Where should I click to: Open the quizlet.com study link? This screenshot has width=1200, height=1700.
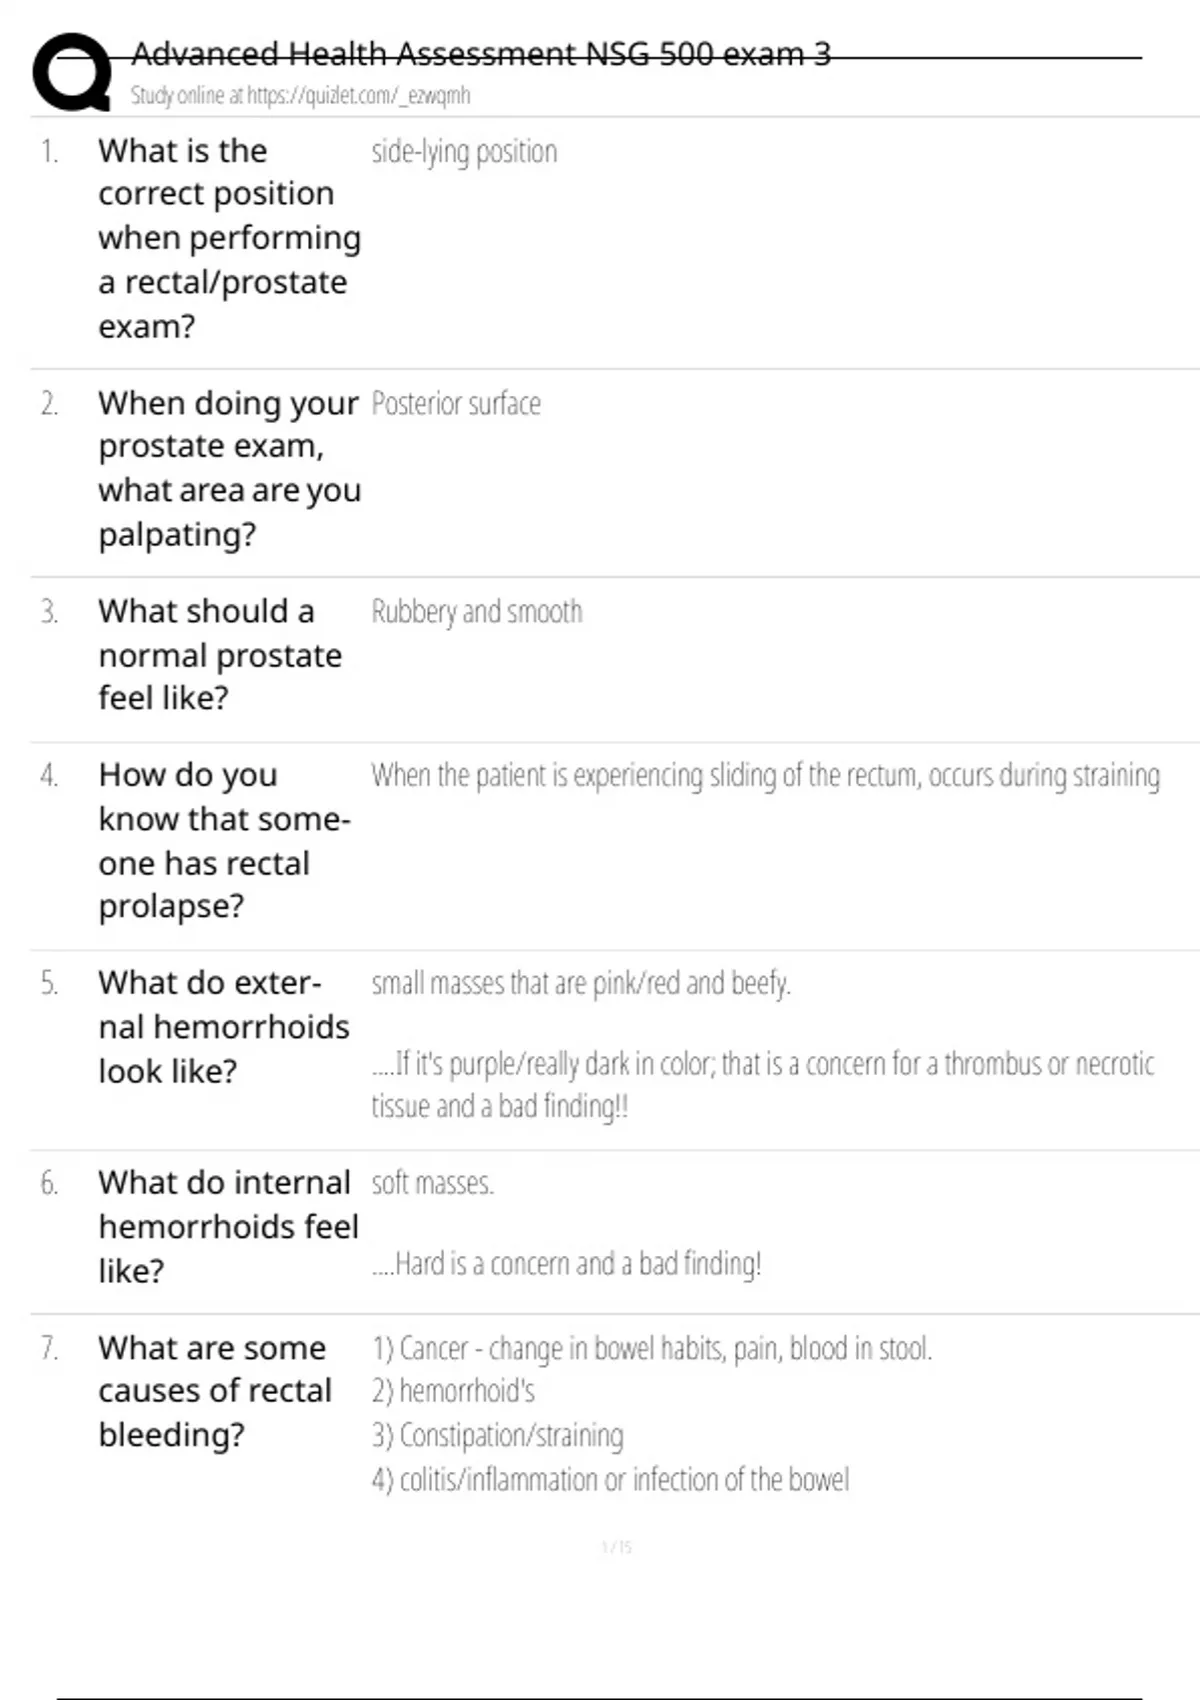[x=299, y=95]
